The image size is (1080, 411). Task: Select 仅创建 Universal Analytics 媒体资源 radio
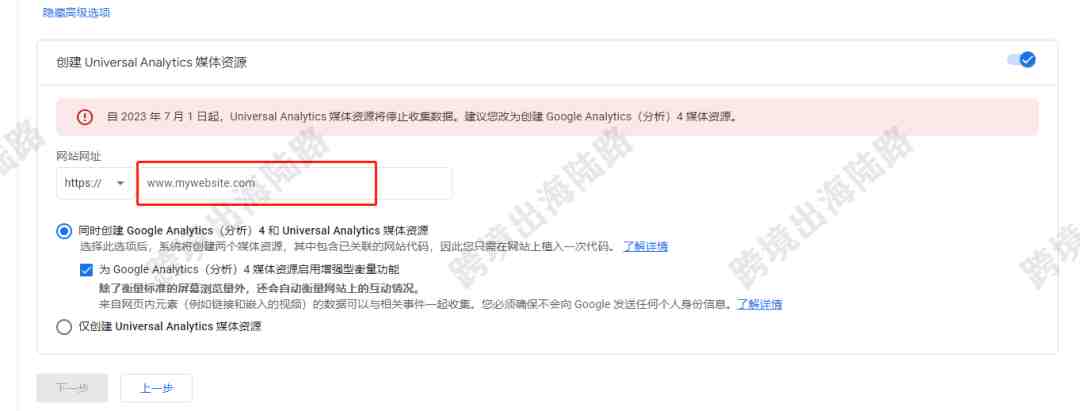coord(64,327)
